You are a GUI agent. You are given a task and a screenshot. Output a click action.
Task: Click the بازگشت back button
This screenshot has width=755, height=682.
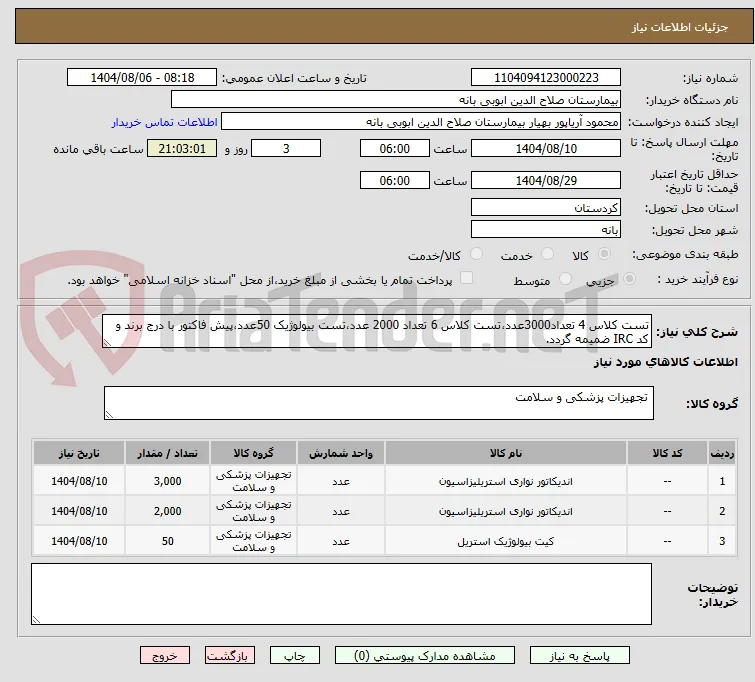(x=230, y=656)
